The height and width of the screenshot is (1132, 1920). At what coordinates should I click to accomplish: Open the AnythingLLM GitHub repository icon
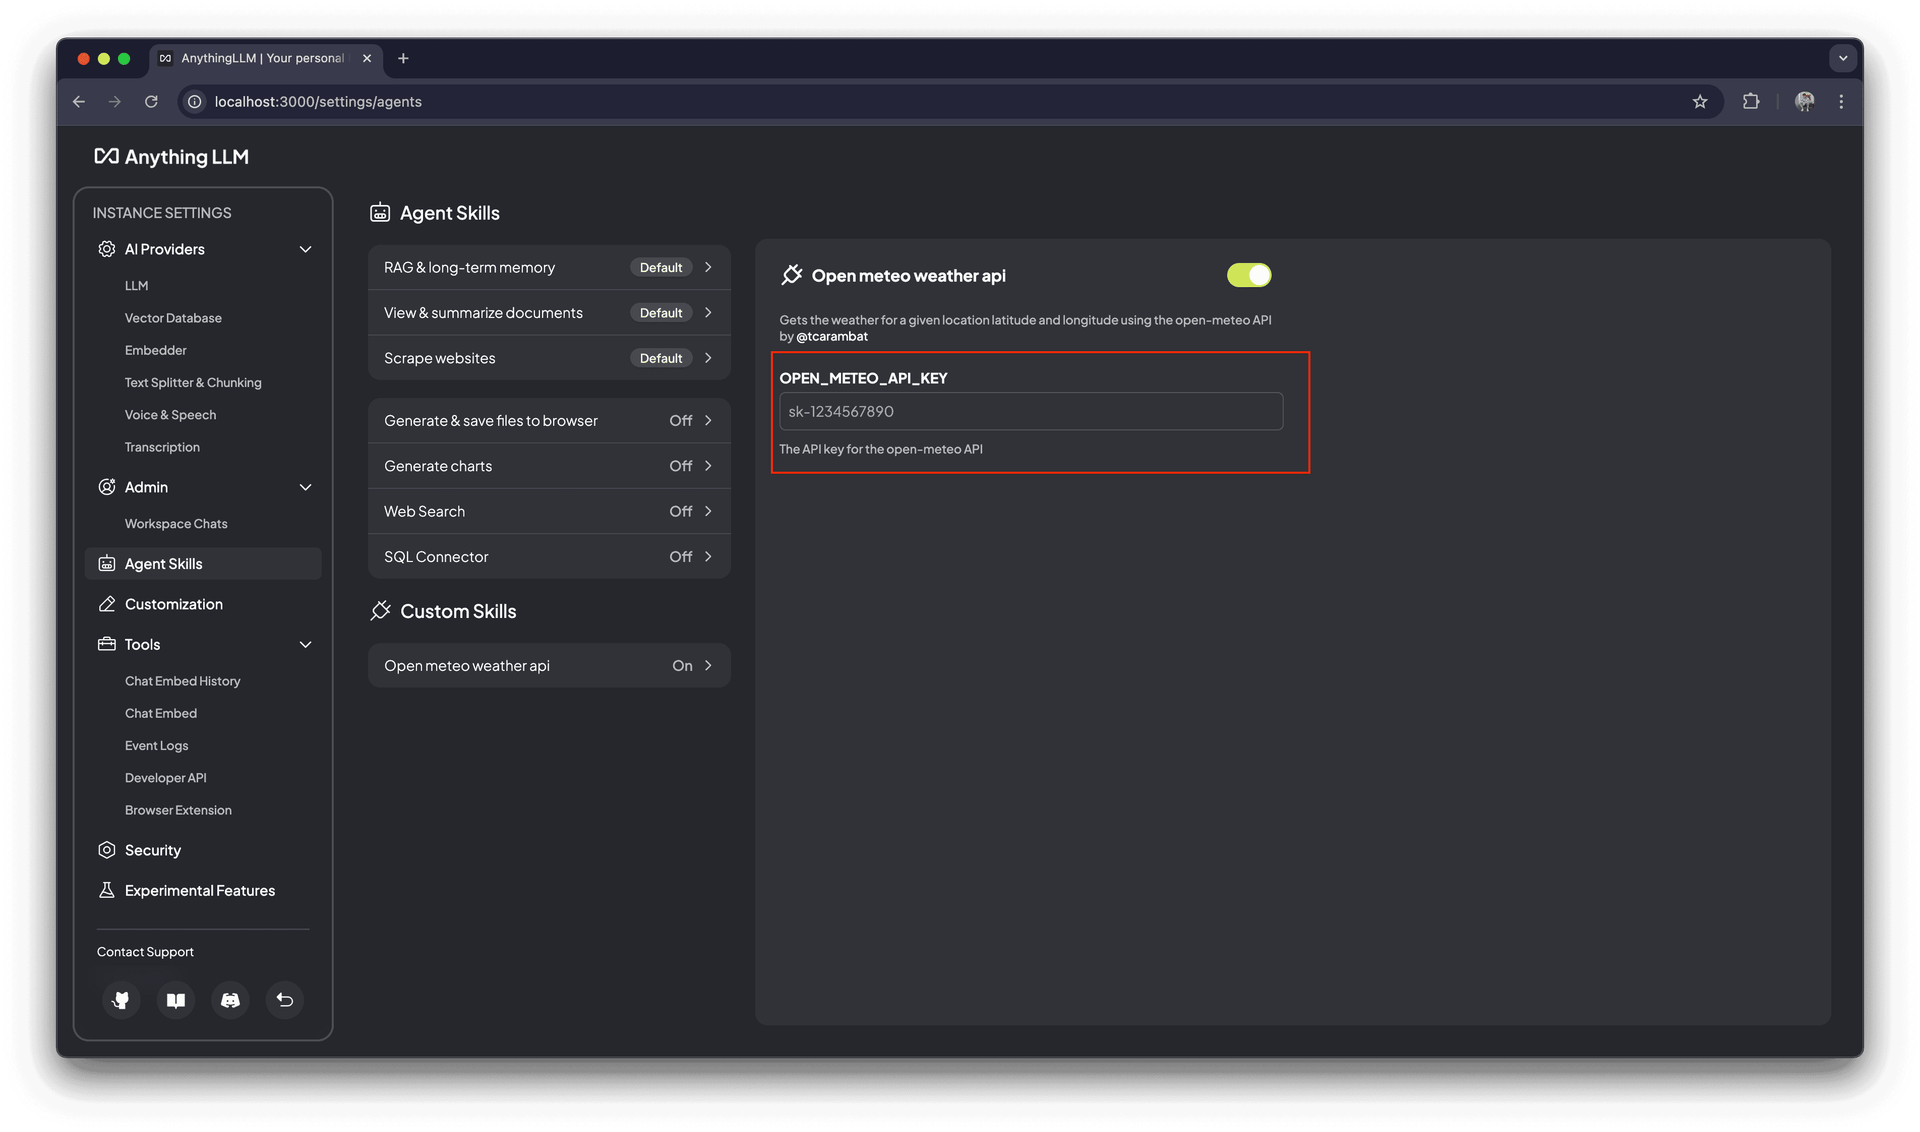(x=121, y=1000)
